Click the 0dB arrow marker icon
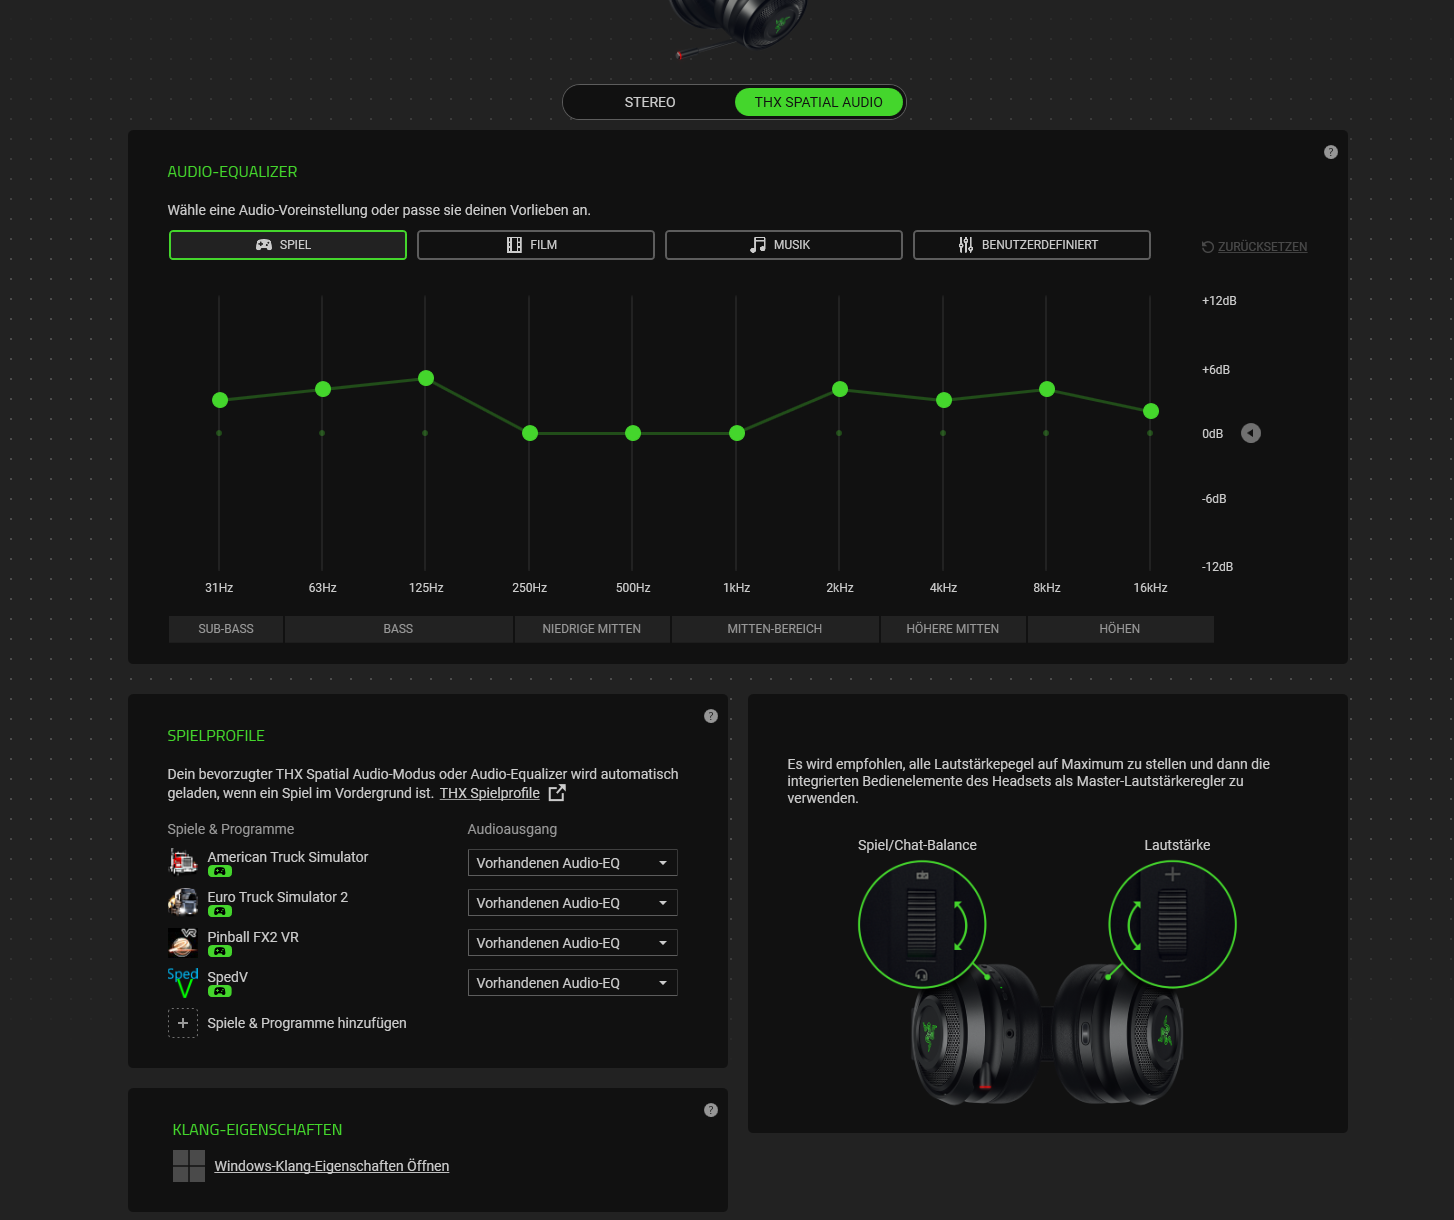This screenshot has height=1220, width=1454. pos(1251,433)
